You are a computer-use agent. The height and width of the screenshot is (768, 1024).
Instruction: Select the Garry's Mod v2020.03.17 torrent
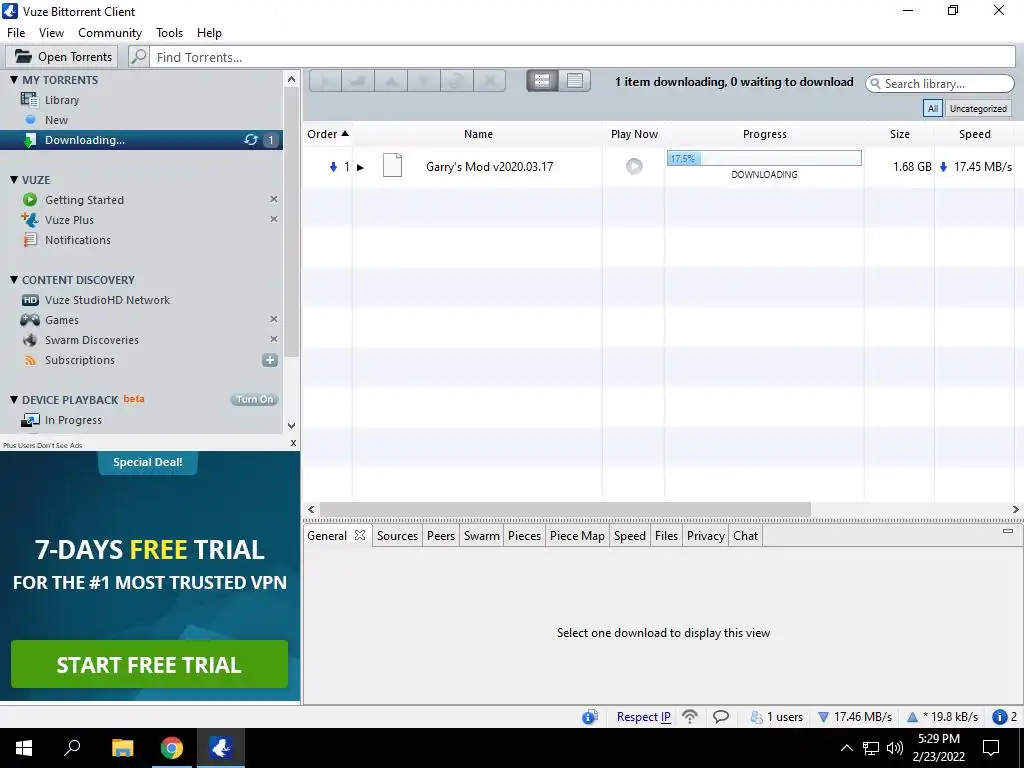pyautogui.click(x=489, y=167)
